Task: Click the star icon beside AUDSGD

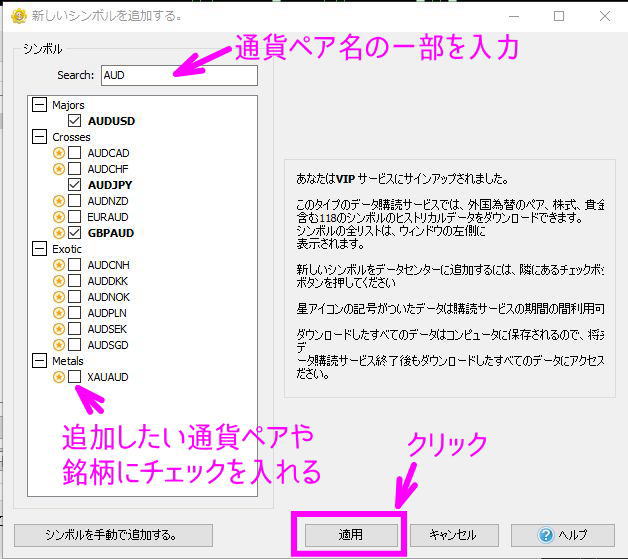Action: [x=59, y=345]
